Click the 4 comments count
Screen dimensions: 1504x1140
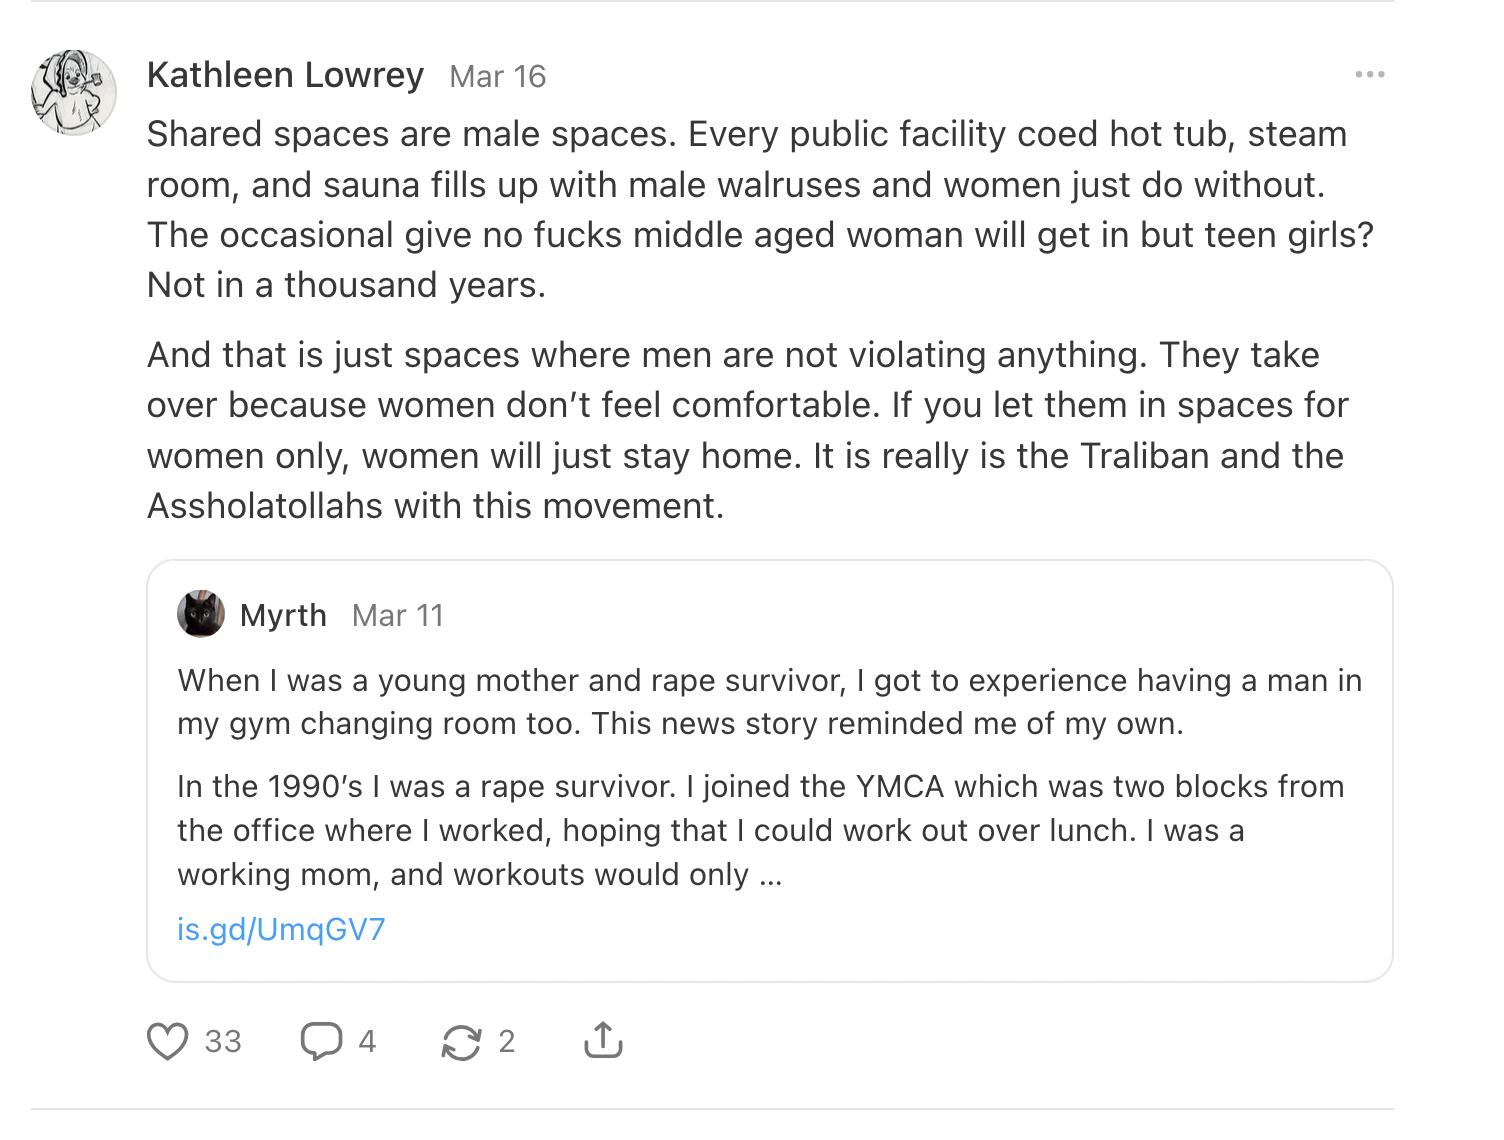[367, 1042]
